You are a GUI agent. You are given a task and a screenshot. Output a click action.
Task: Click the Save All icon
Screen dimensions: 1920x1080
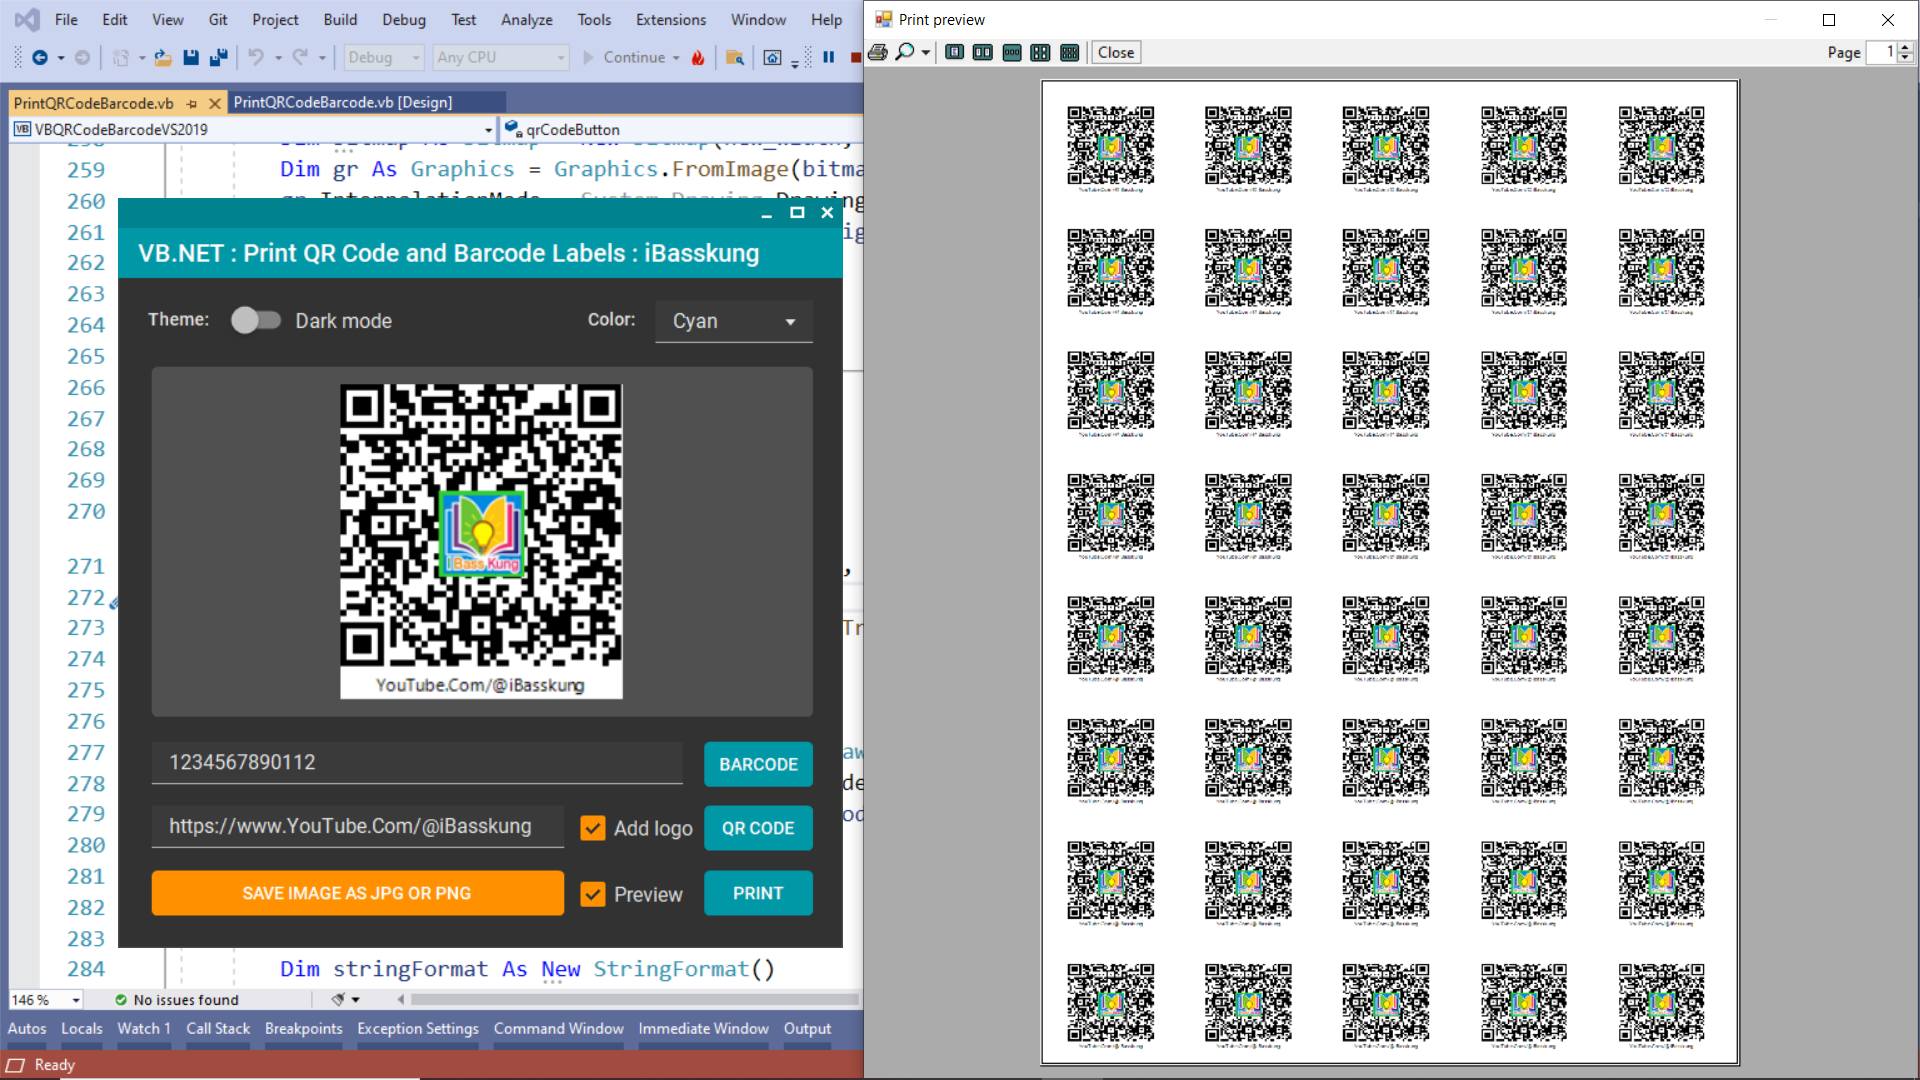218,58
